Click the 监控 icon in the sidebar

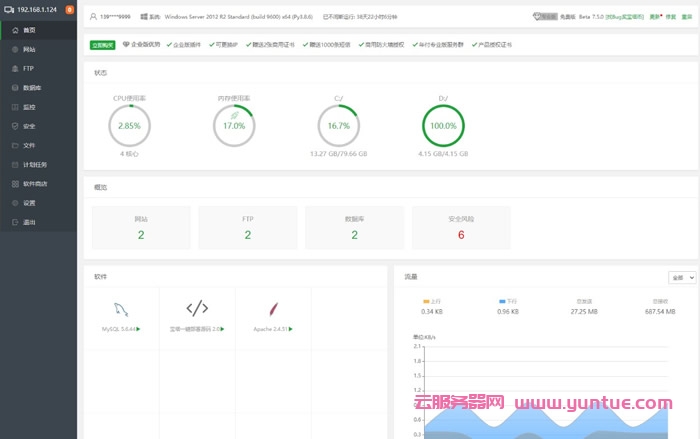[15, 106]
